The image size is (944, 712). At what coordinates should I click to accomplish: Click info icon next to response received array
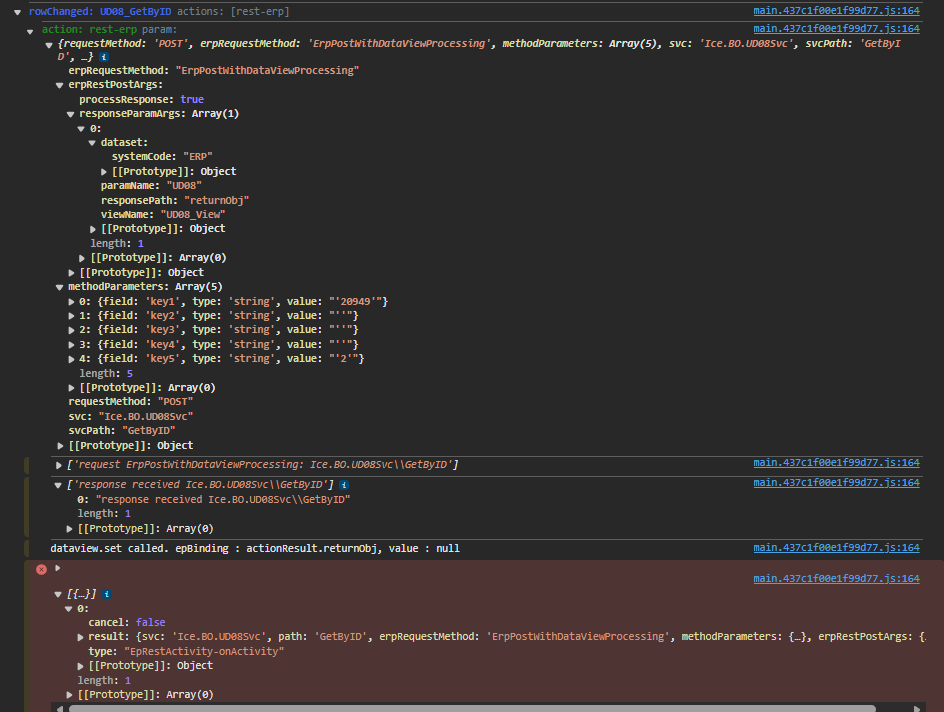(x=344, y=484)
